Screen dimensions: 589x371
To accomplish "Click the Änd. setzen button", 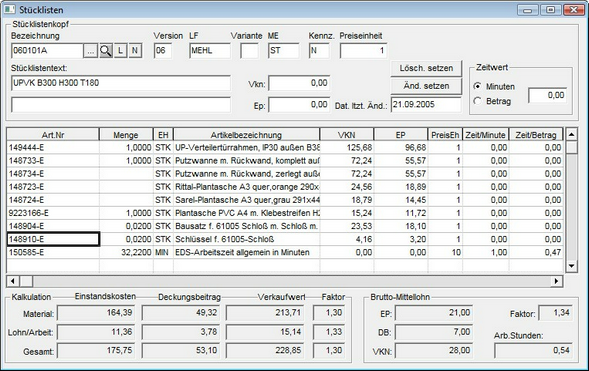I will point(426,86).
